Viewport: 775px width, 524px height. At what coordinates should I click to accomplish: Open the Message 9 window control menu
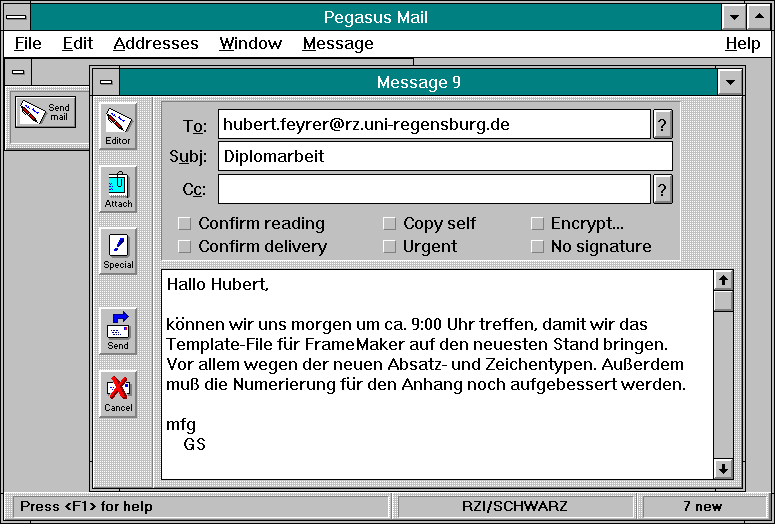[x=106, y=82]
